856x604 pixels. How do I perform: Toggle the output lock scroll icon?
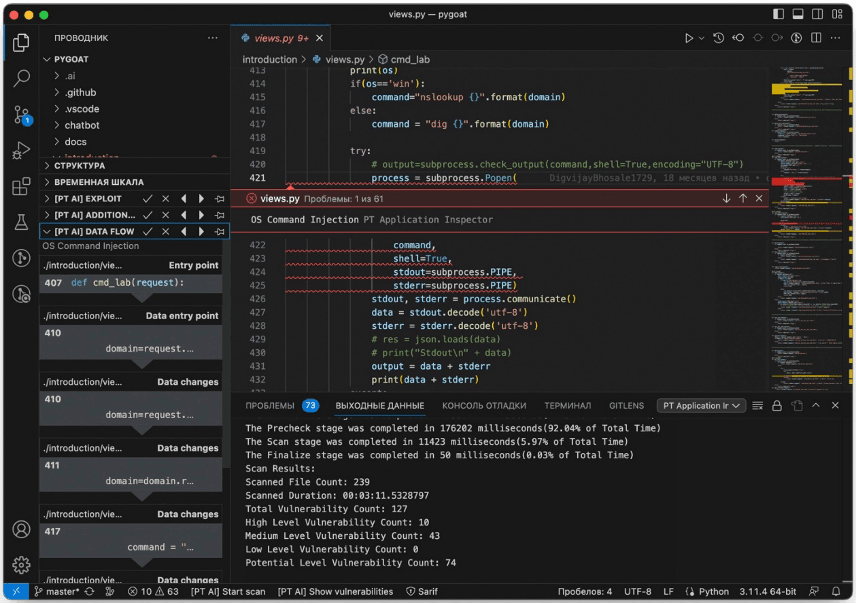click(777, 406)
